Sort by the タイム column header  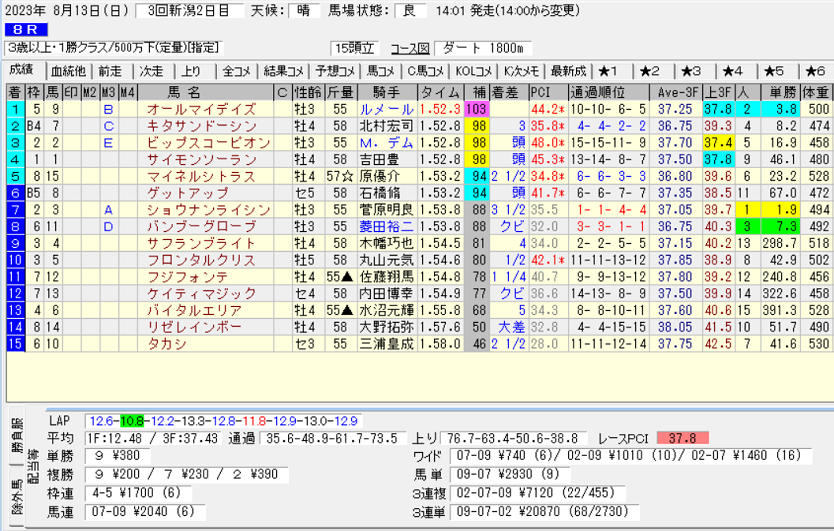[440, 92]
